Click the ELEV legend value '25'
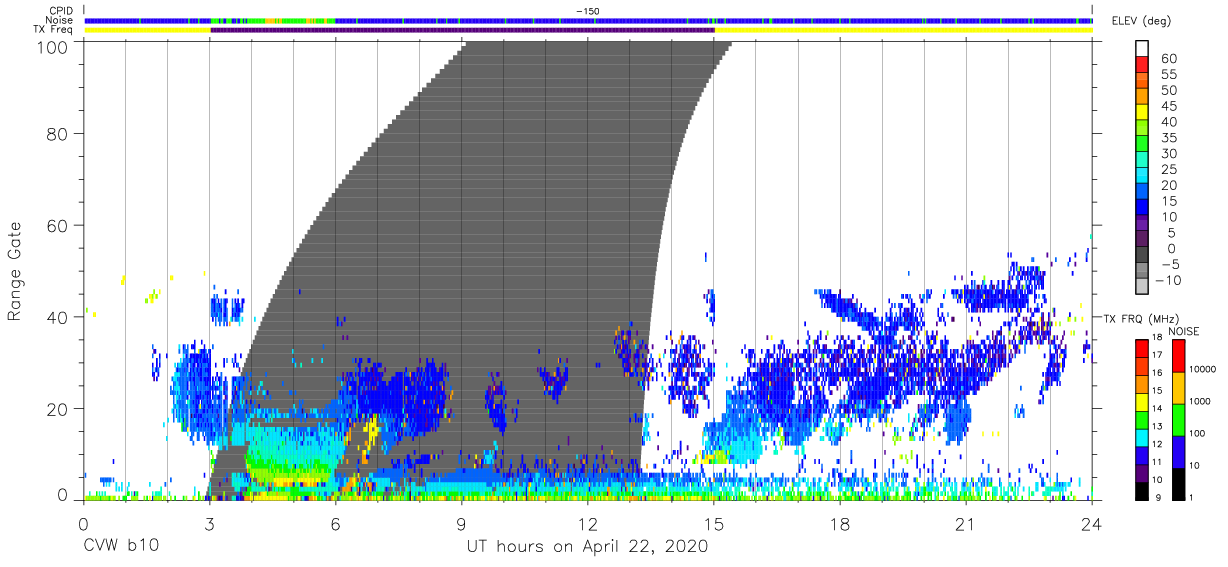The image size is (1228, 567). click(x=1168, y=169)
